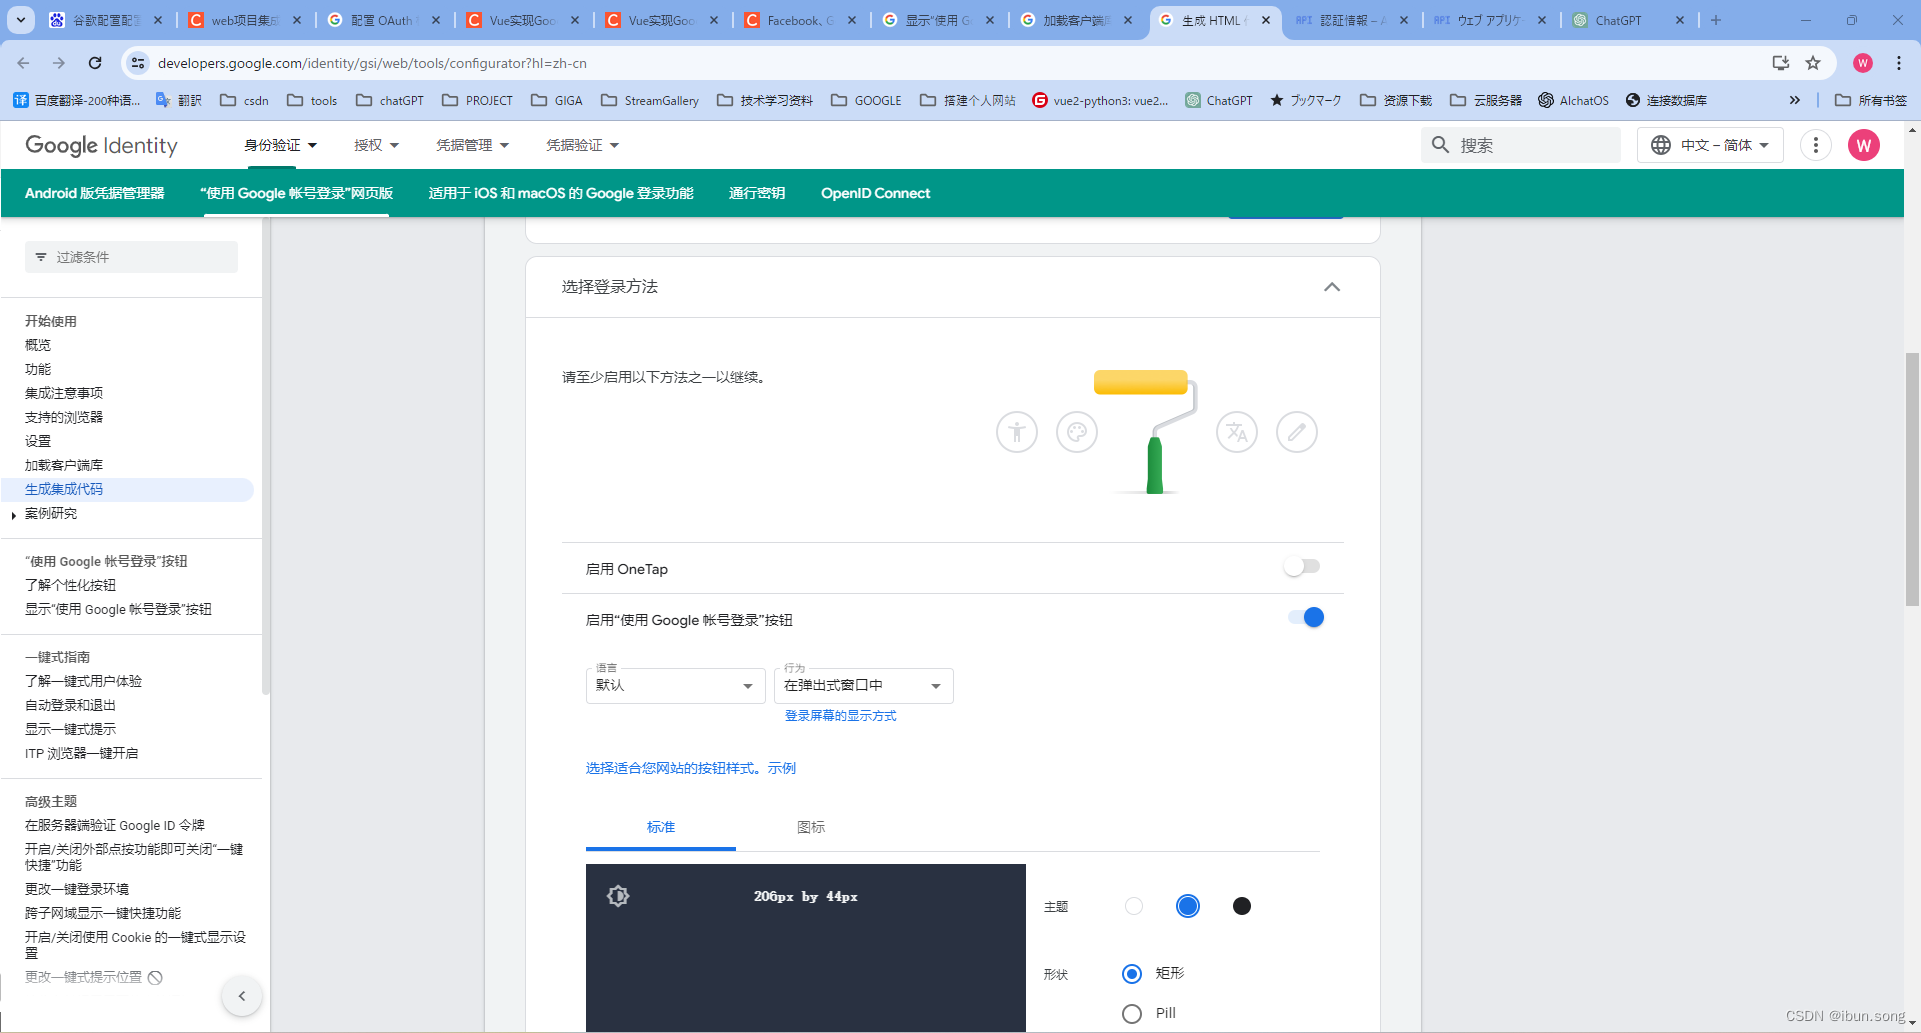View site information icon in address bar

pyautogui.click(x=138, y=63)
